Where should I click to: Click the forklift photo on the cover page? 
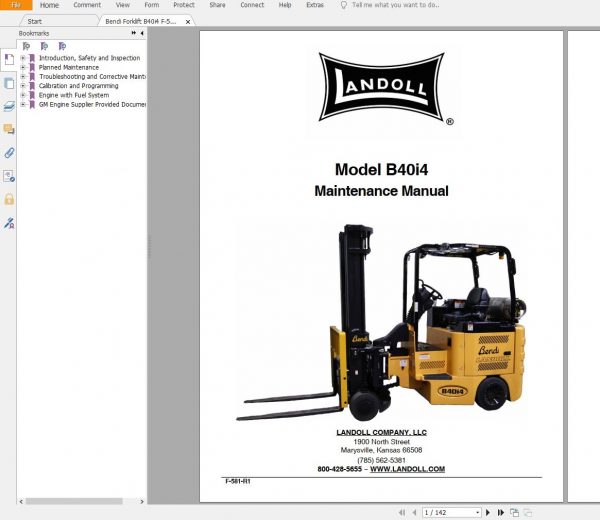[x=382, y=323]
